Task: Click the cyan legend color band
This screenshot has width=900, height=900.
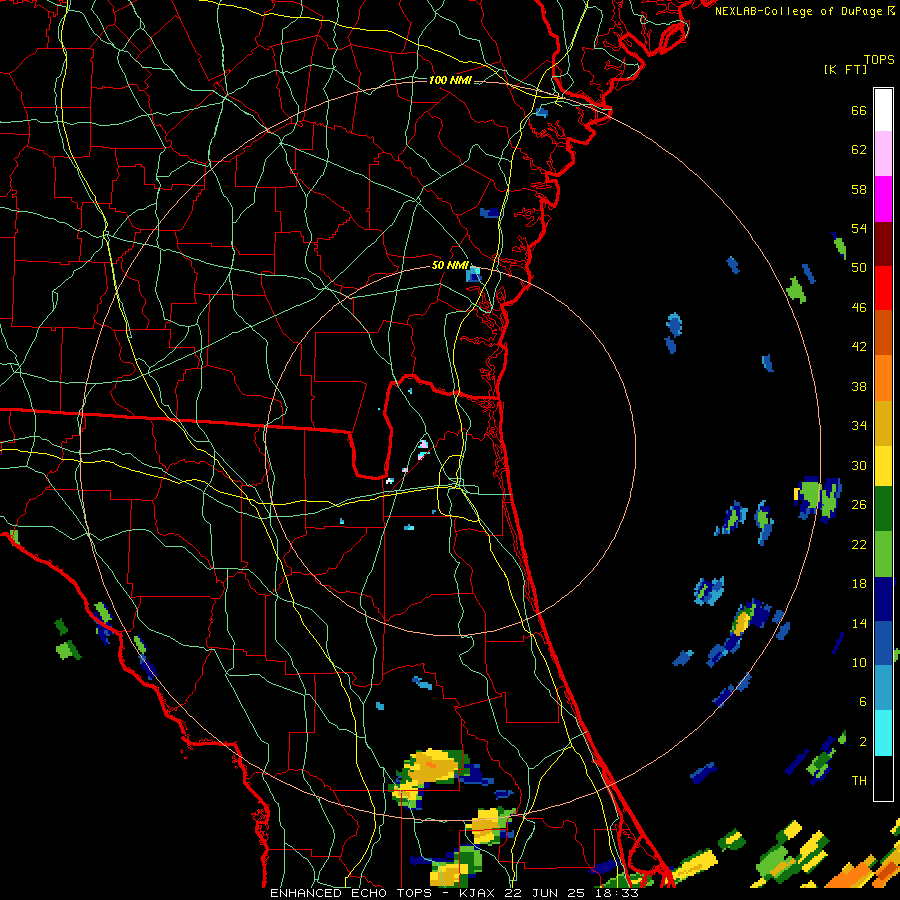Action: [x=883, y=732]
